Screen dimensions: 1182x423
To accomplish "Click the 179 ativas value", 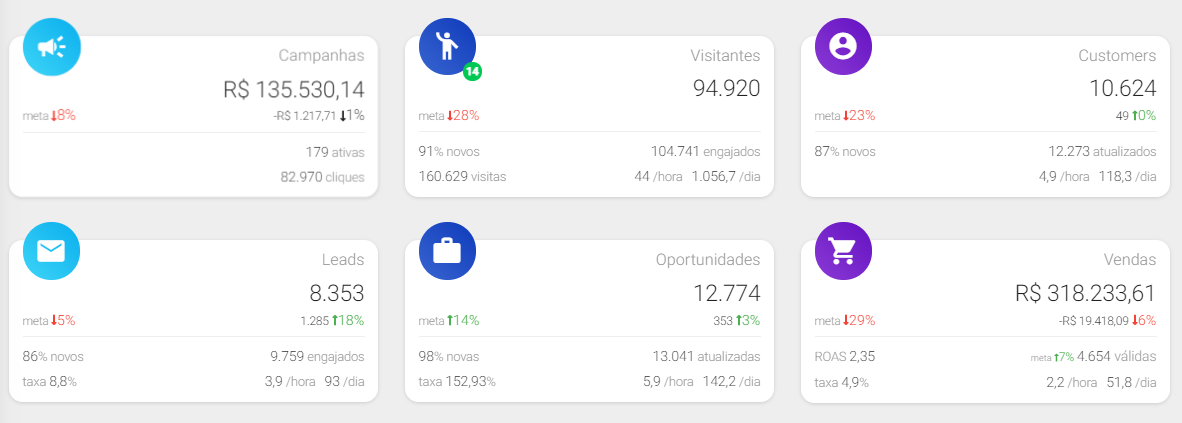I will (335, 152).
